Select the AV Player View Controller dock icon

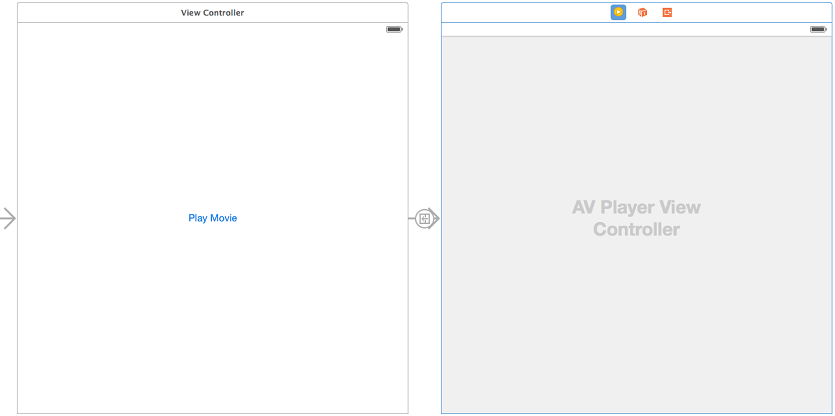[618, 12]
